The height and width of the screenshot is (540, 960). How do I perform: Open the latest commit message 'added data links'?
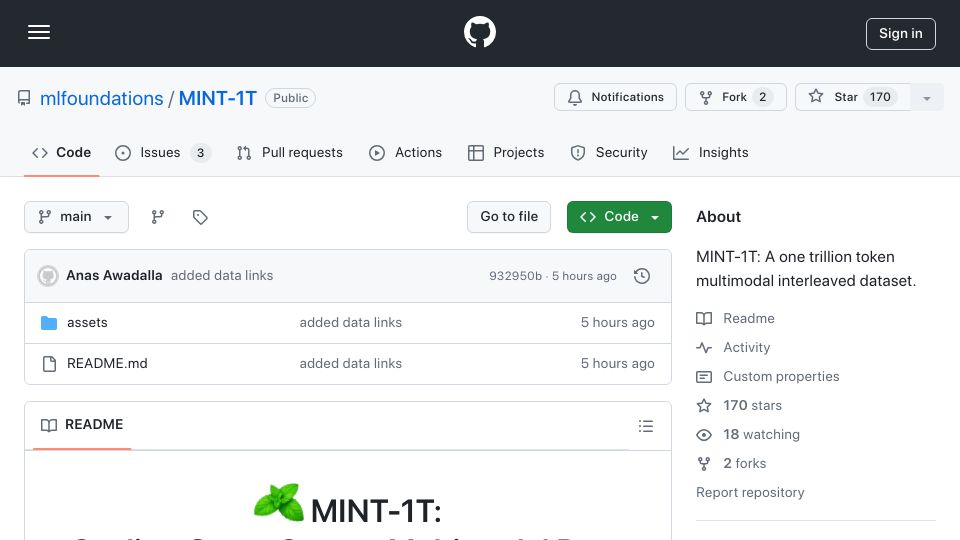click(x=222, y=276)
